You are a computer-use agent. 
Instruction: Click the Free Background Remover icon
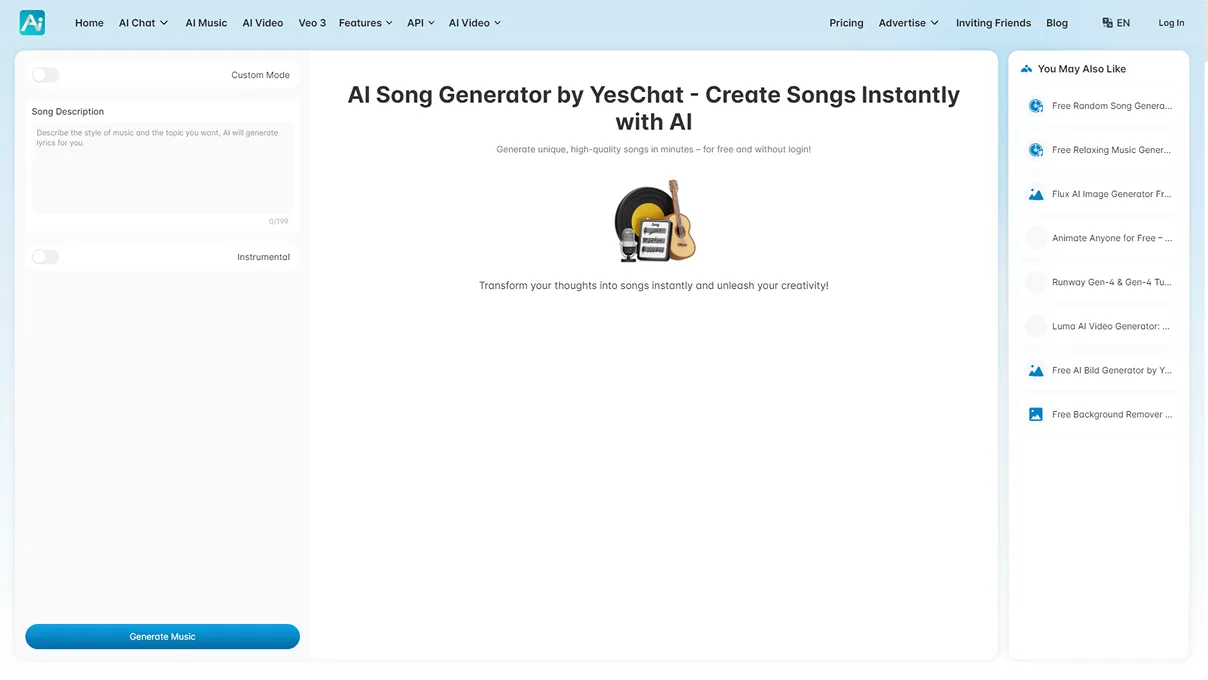1036,414
